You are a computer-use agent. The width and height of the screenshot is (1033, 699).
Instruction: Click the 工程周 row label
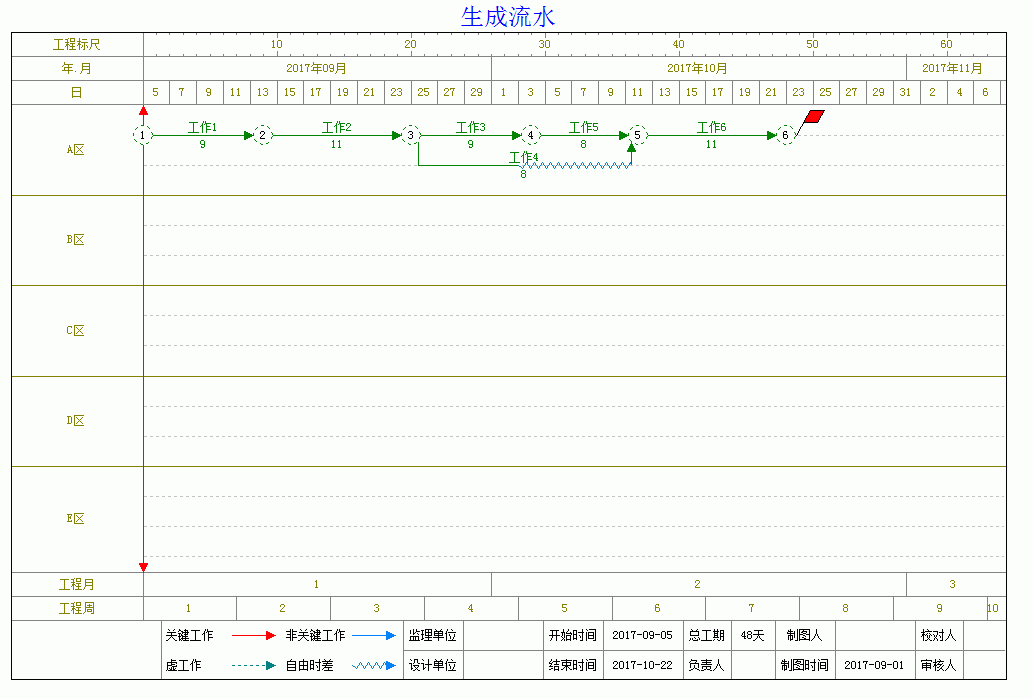(77, 608)
